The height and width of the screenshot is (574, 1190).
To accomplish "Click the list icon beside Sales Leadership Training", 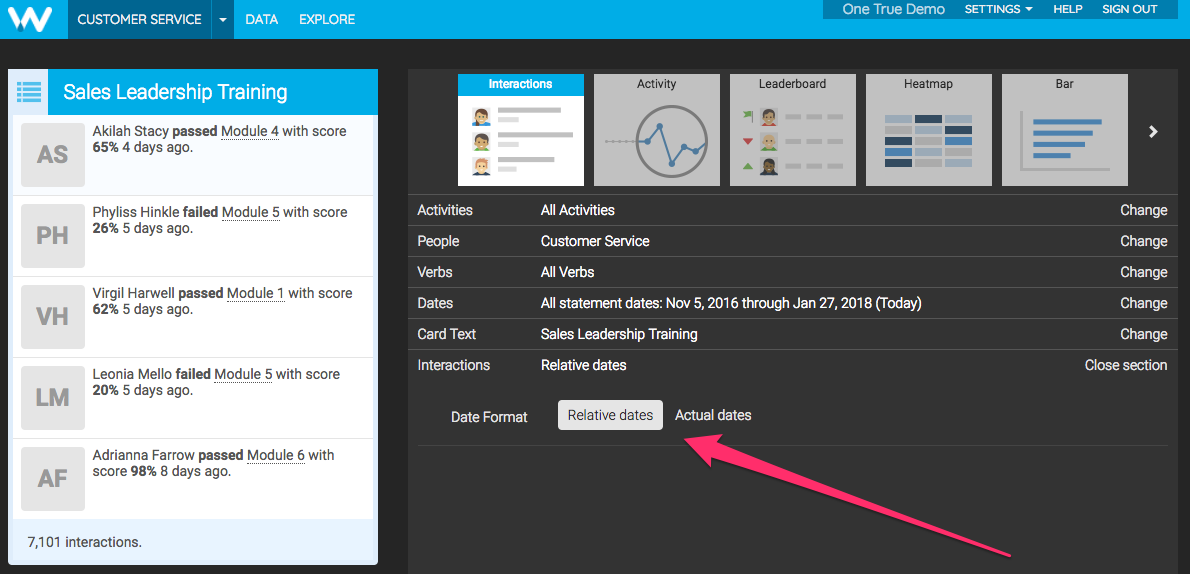I will [x=29, y=92].
